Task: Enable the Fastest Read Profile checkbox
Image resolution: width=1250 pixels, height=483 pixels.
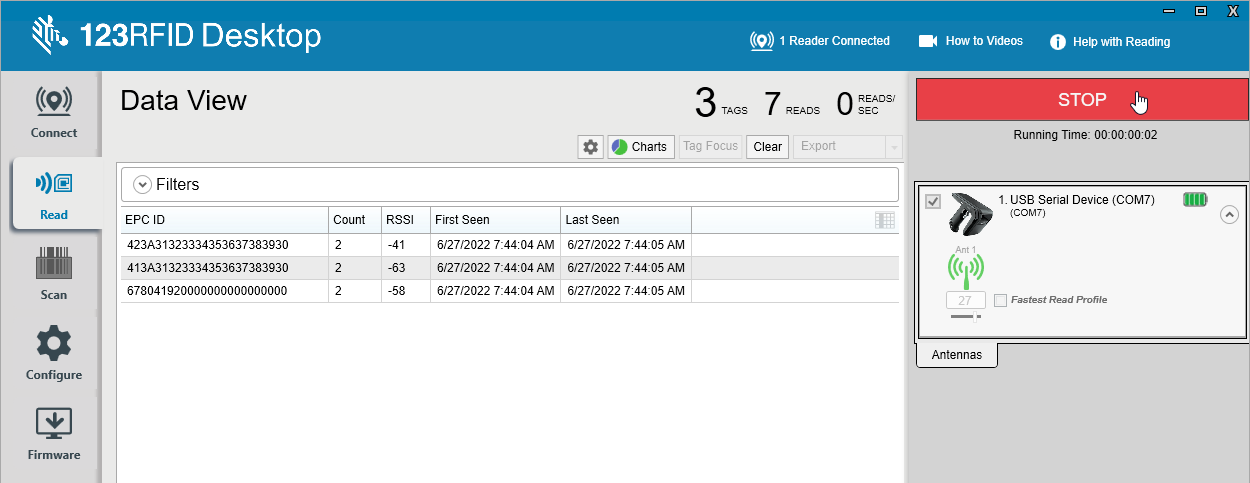Action: tap(1001, 300)
